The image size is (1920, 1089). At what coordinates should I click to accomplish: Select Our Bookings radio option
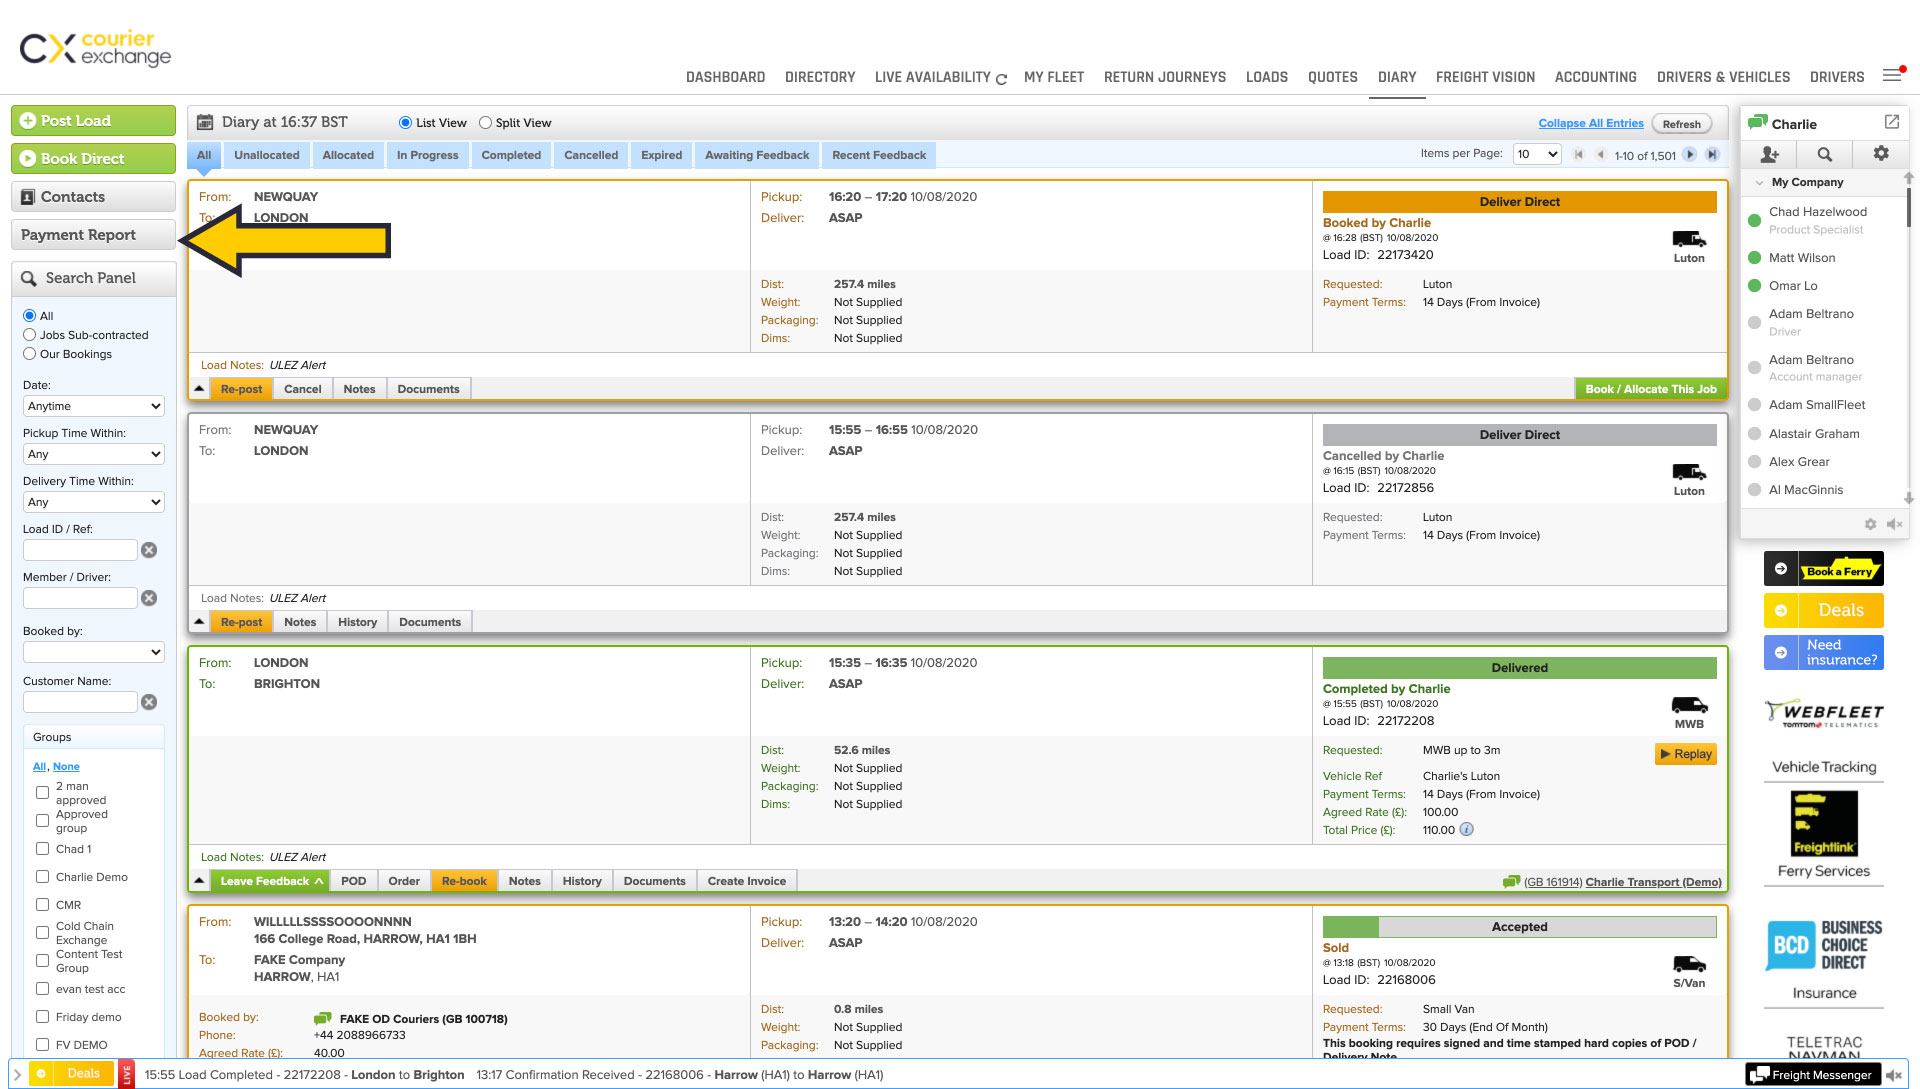29,354
